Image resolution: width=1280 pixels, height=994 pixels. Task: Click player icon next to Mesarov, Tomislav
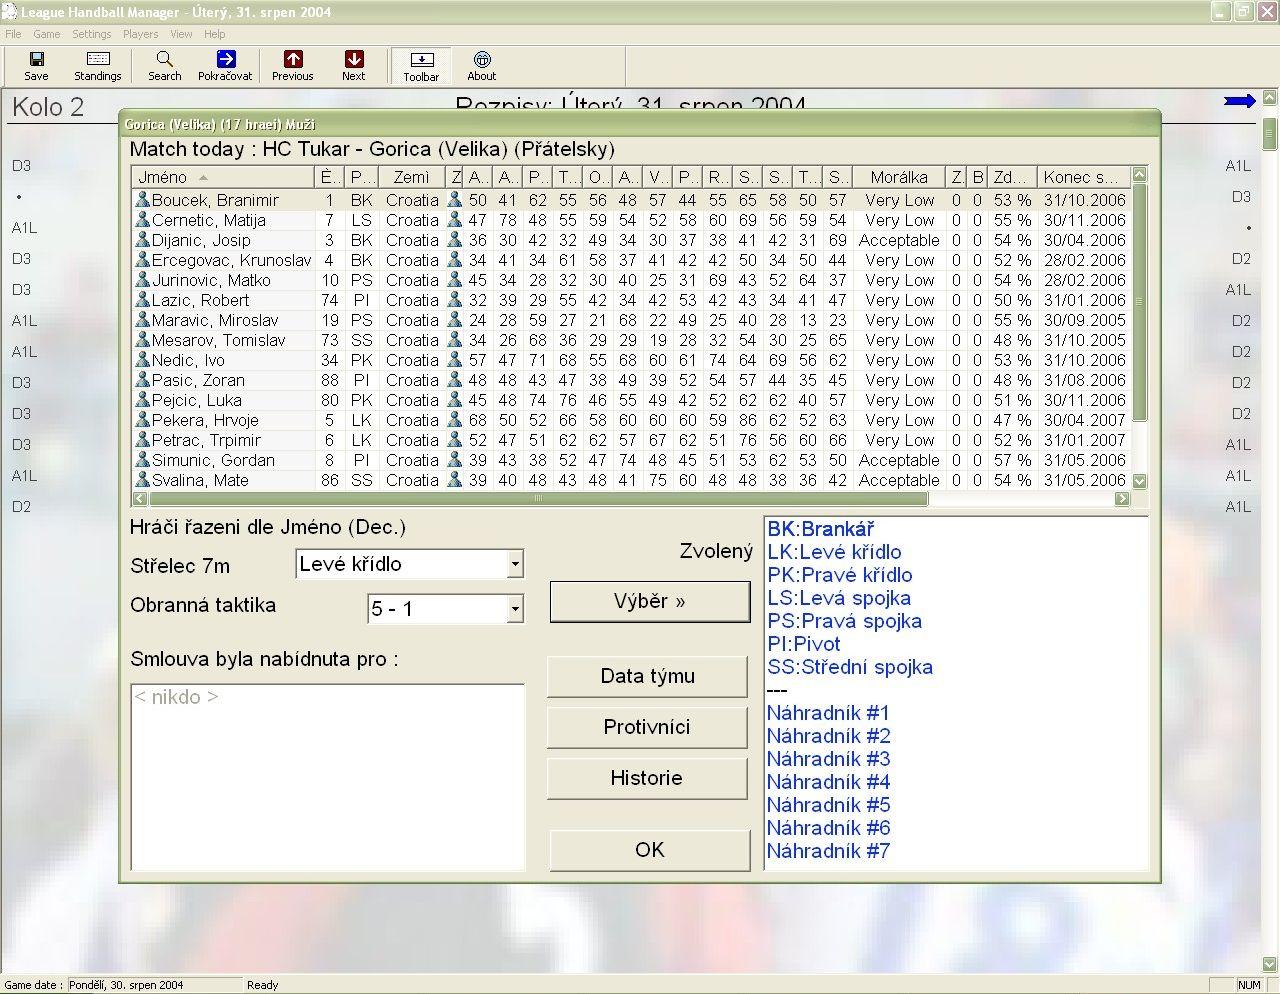click(142, 340)
